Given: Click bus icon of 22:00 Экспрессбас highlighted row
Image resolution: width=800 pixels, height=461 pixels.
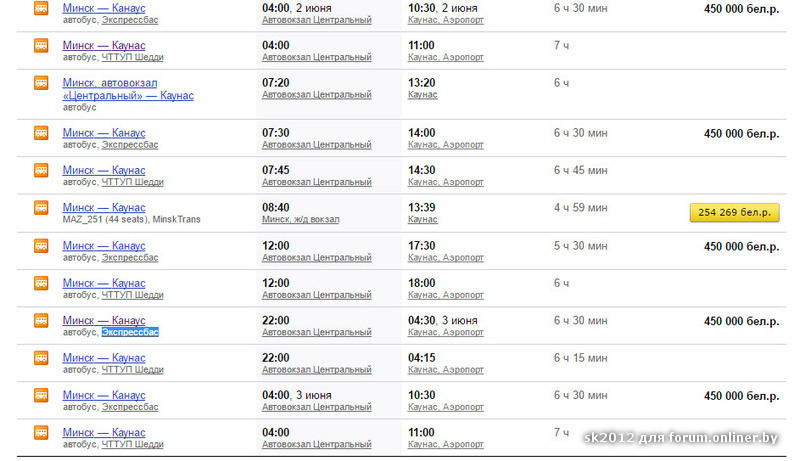Looking at the screenshot, I should (41, 321).
